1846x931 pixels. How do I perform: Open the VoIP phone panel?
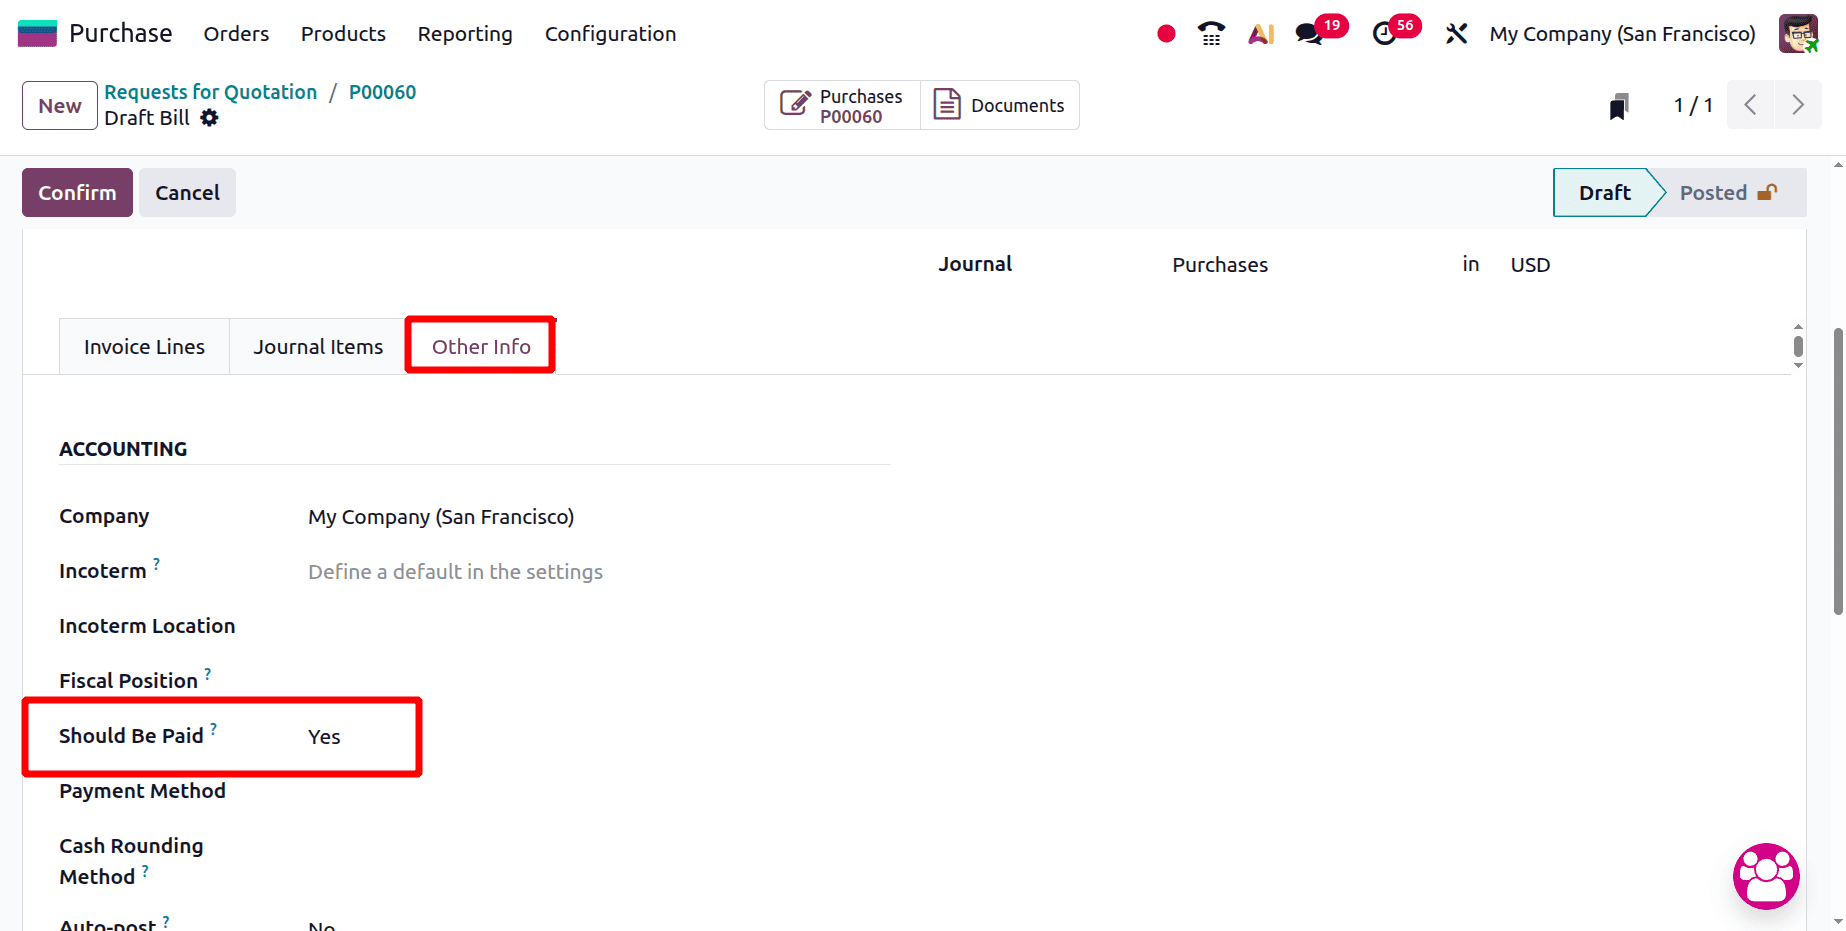tap(1210, 33)
